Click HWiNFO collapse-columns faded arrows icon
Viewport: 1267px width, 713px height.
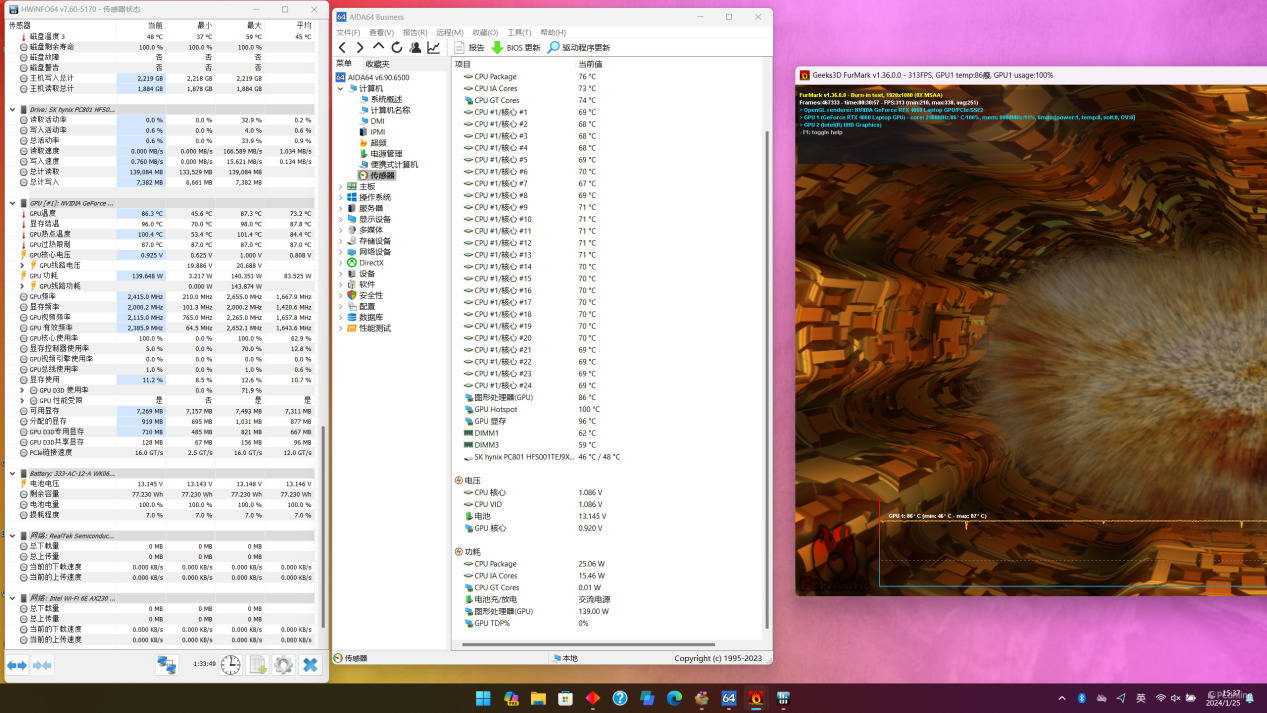[x=42, y=665]
